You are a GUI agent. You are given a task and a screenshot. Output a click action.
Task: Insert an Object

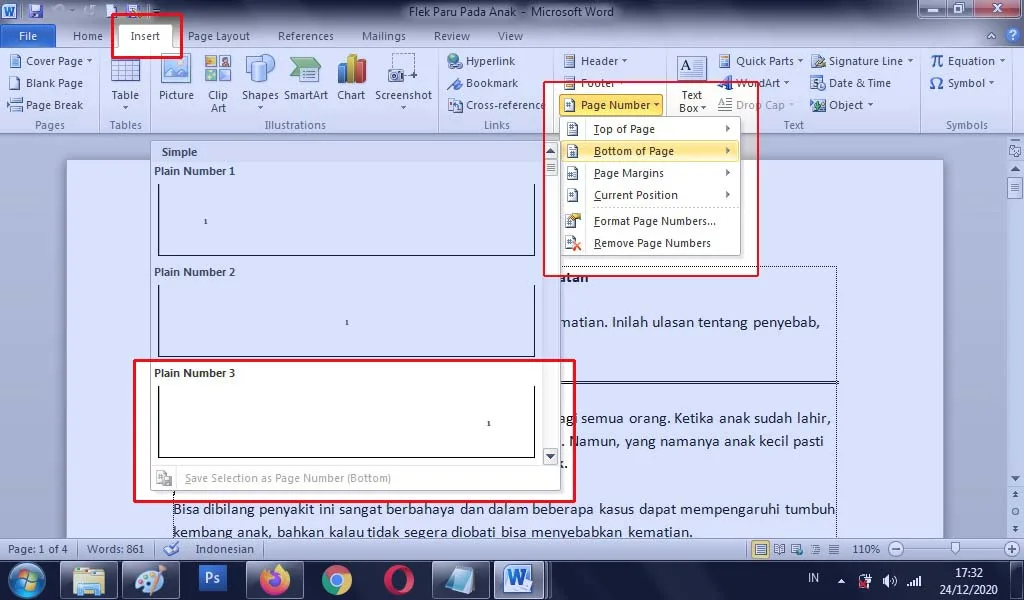(x=842, y=105)
